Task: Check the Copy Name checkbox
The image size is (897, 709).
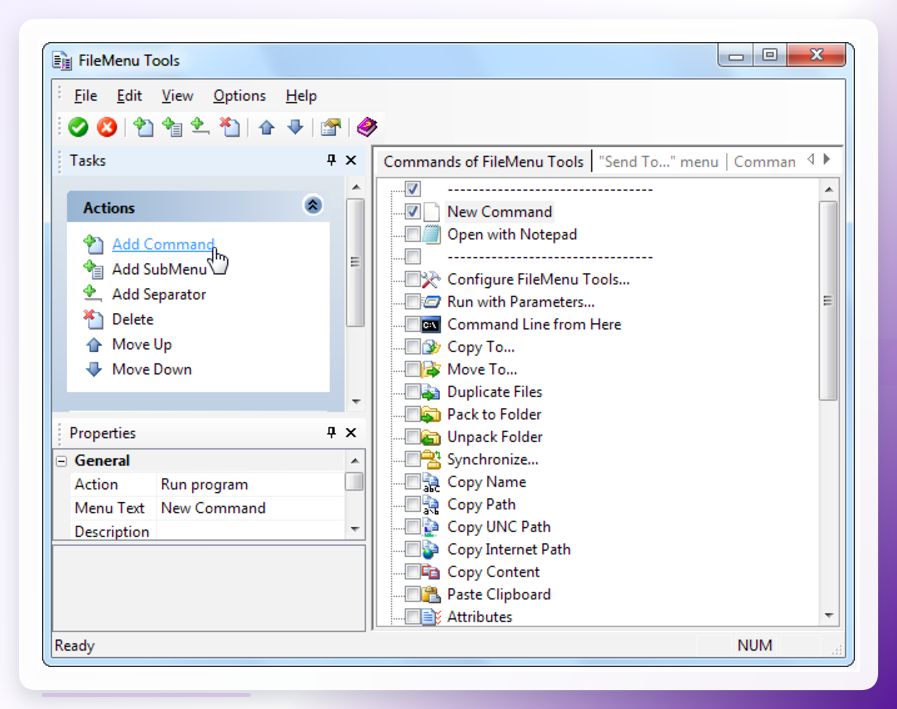Action: click(412, 482)
